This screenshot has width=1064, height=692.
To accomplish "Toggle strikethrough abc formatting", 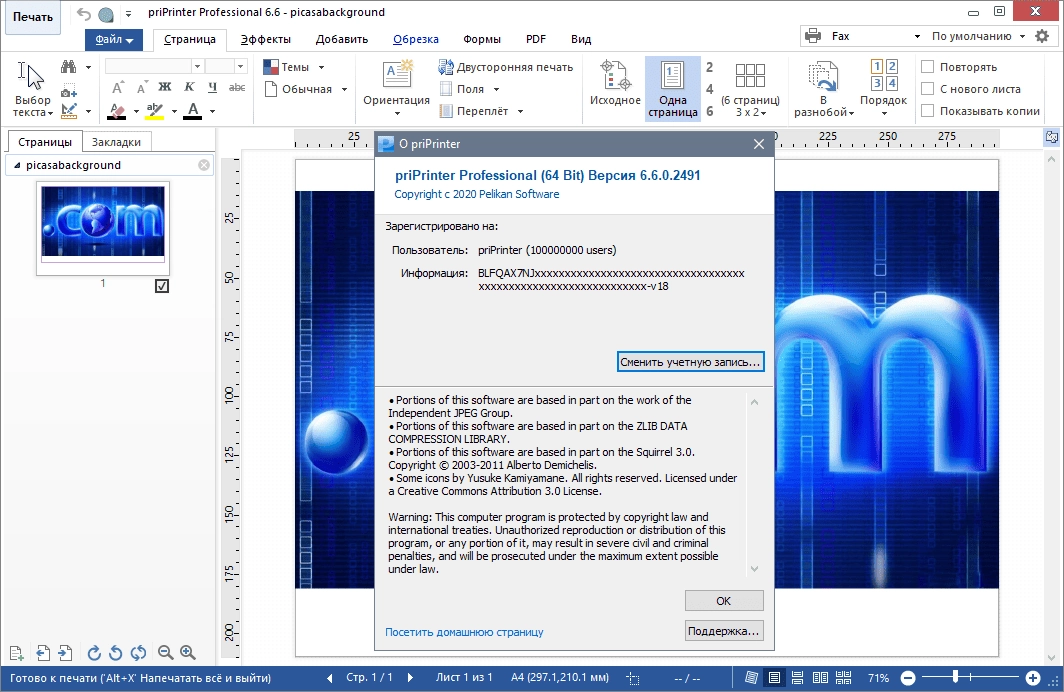I will coord(237,87).
